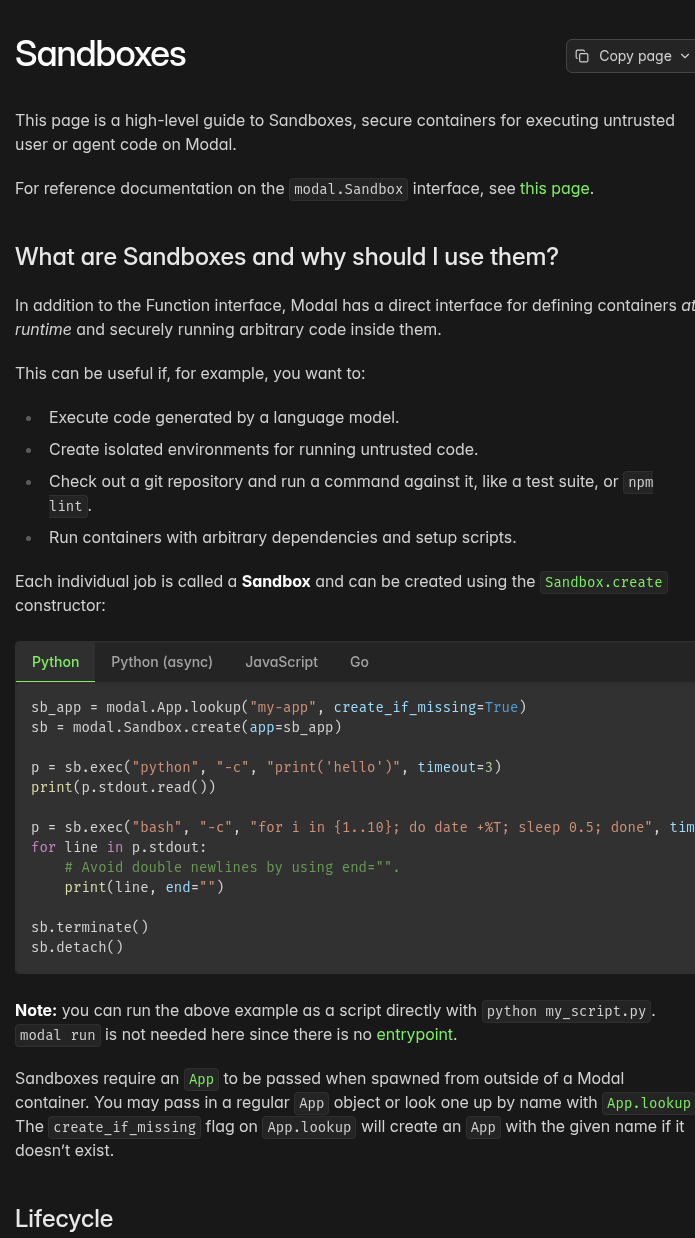
Task: Select the Python code tab
Action: [56, 662]
